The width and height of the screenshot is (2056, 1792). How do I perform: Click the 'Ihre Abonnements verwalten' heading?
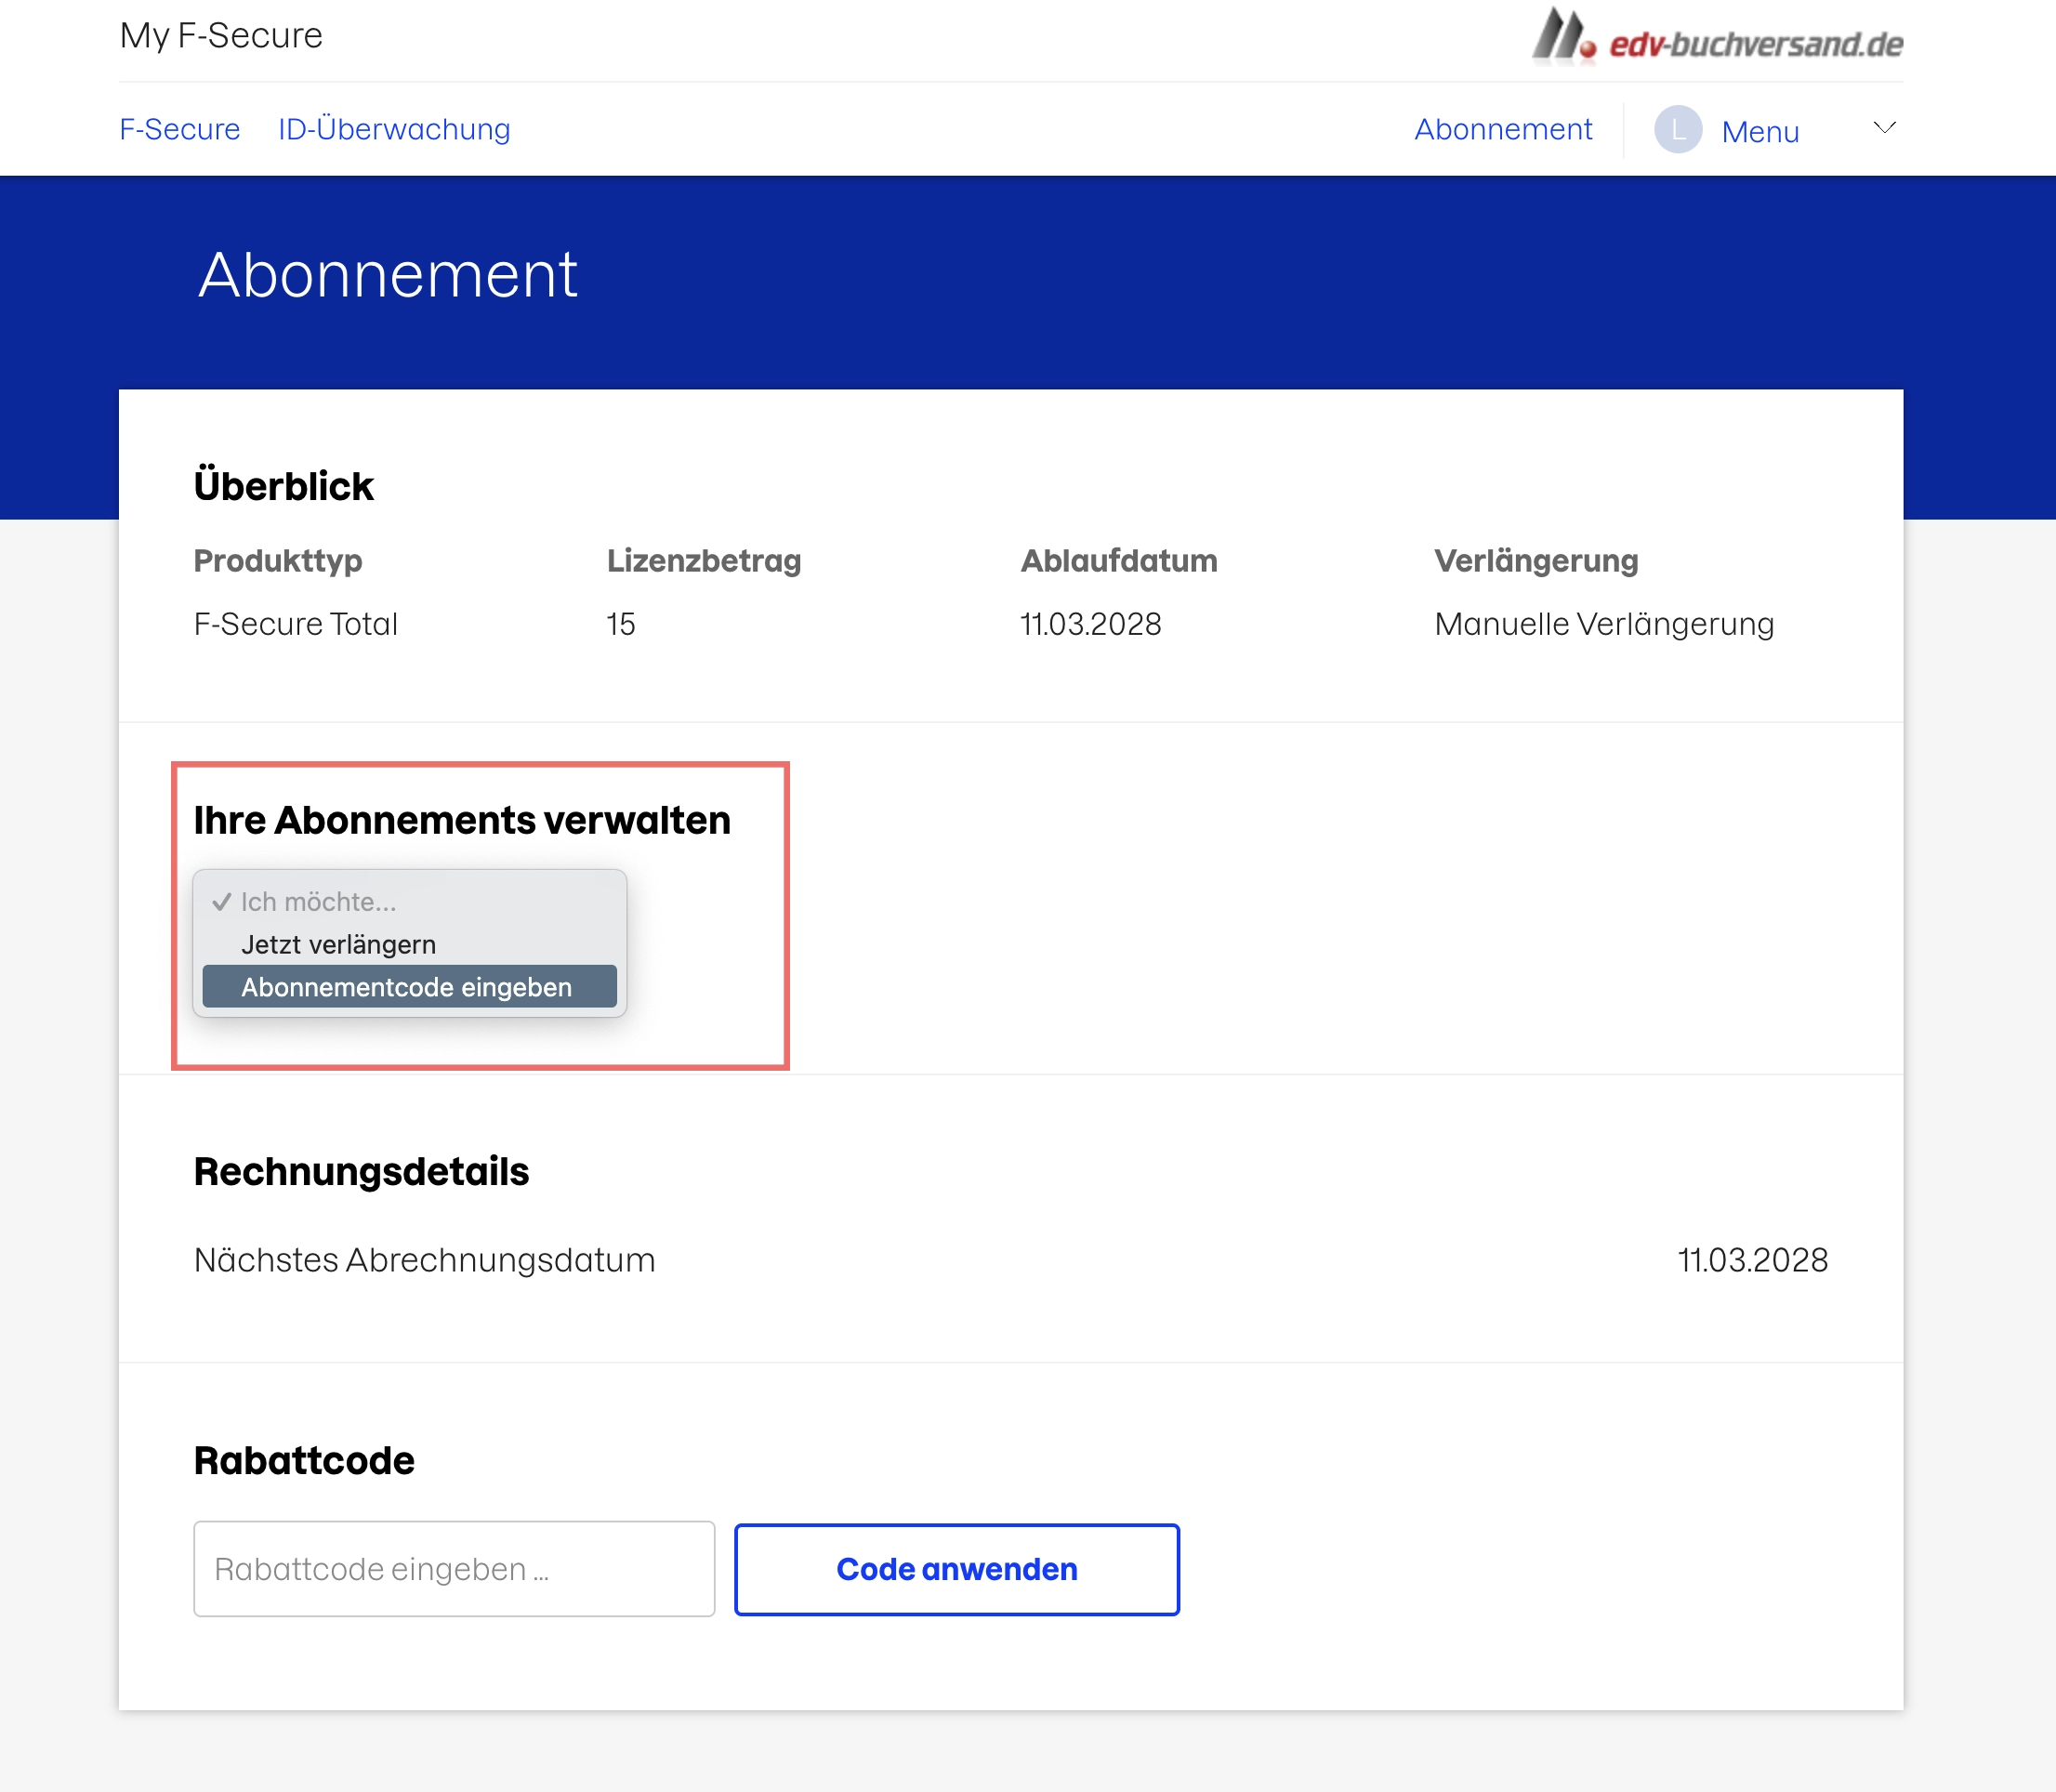pyautogui.click(x=462, y=820)
